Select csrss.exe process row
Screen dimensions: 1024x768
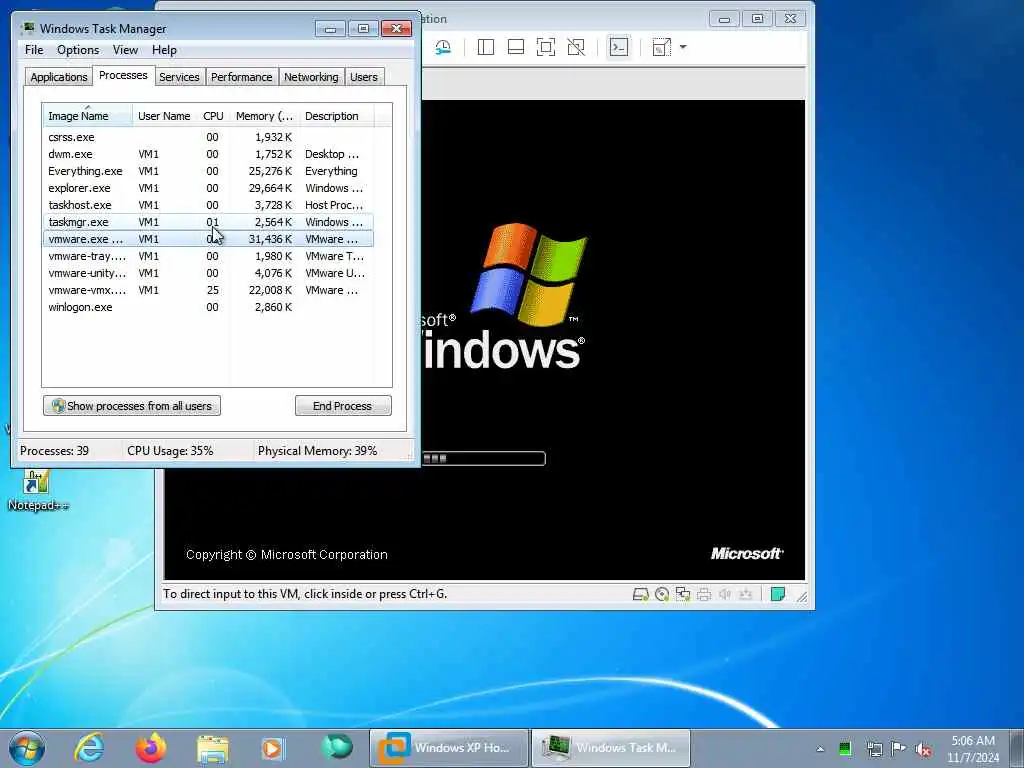click(x=208, y=137)
